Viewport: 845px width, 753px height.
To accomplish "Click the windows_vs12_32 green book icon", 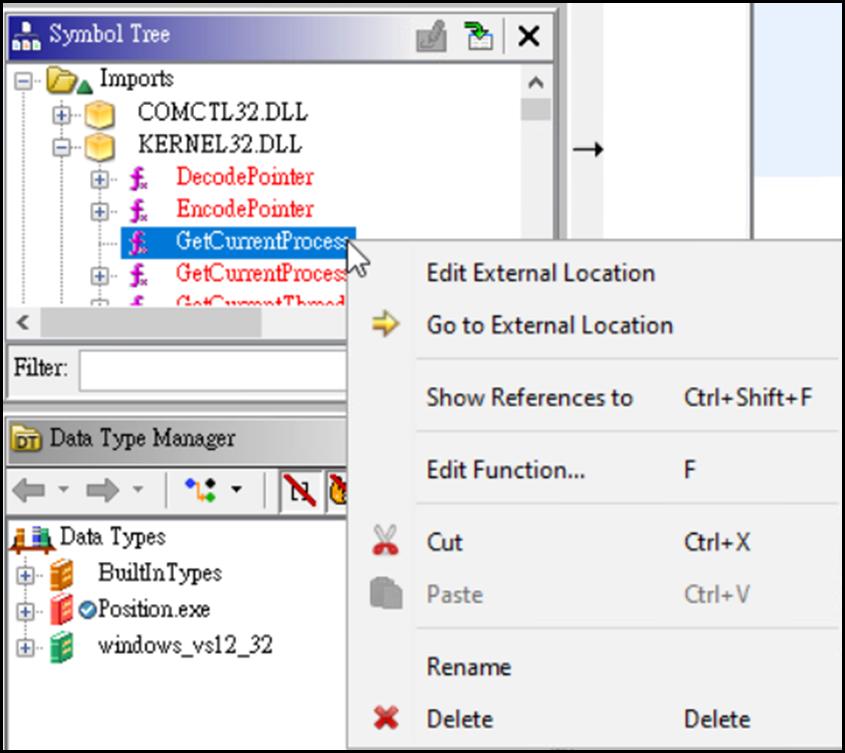I will [61, 647].
